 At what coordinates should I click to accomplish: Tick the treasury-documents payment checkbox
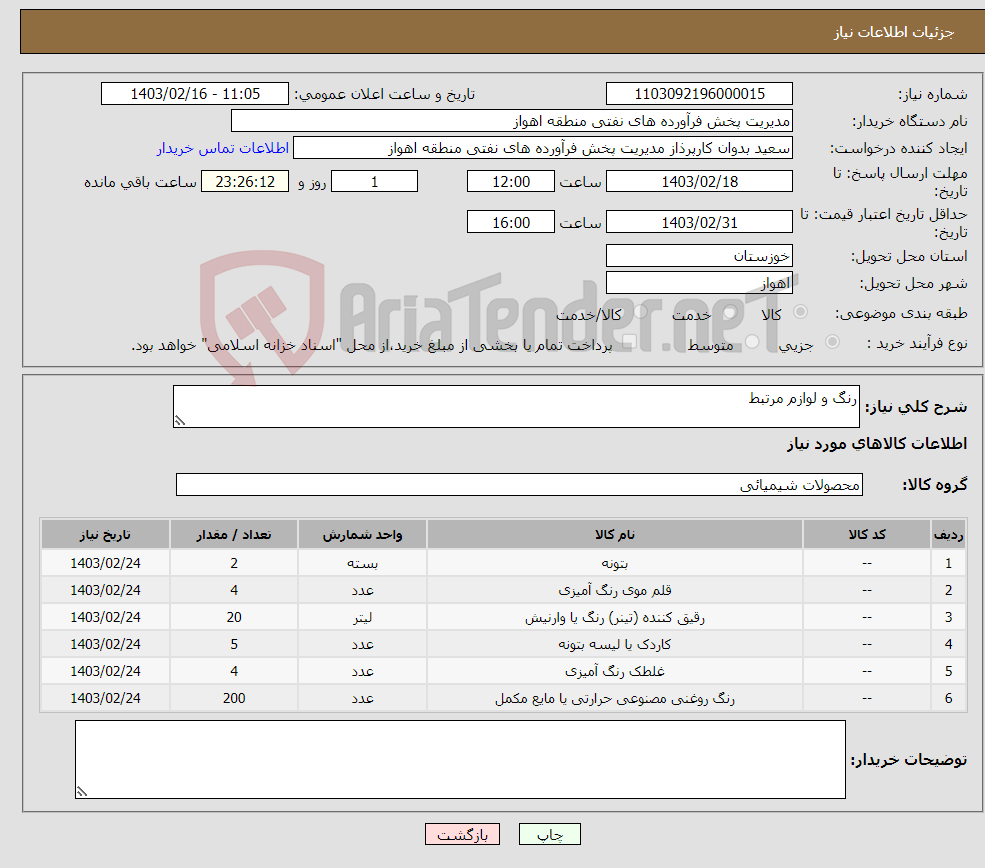(x=629, y=342)
